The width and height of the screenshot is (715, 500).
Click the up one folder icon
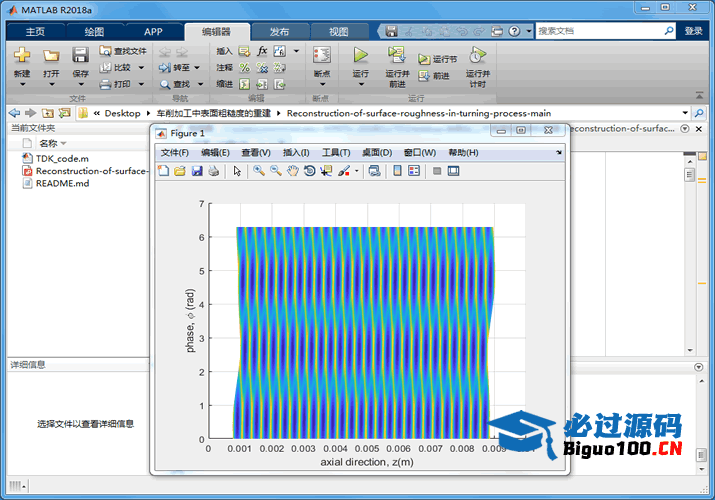coord(48,113)
